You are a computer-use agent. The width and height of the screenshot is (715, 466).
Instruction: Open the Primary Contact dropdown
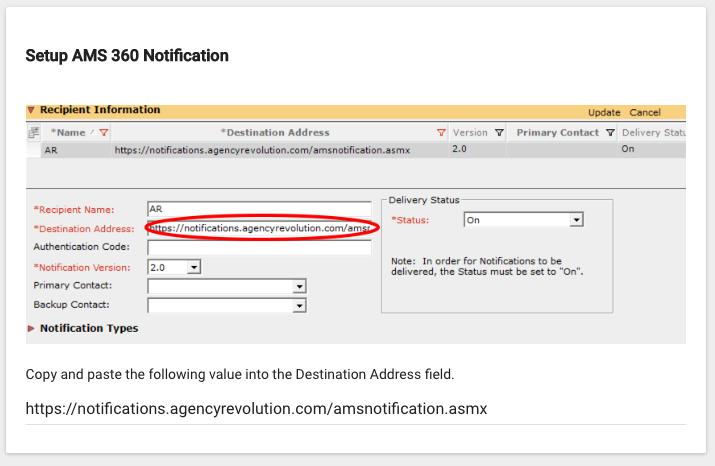[x=299, y=286]
